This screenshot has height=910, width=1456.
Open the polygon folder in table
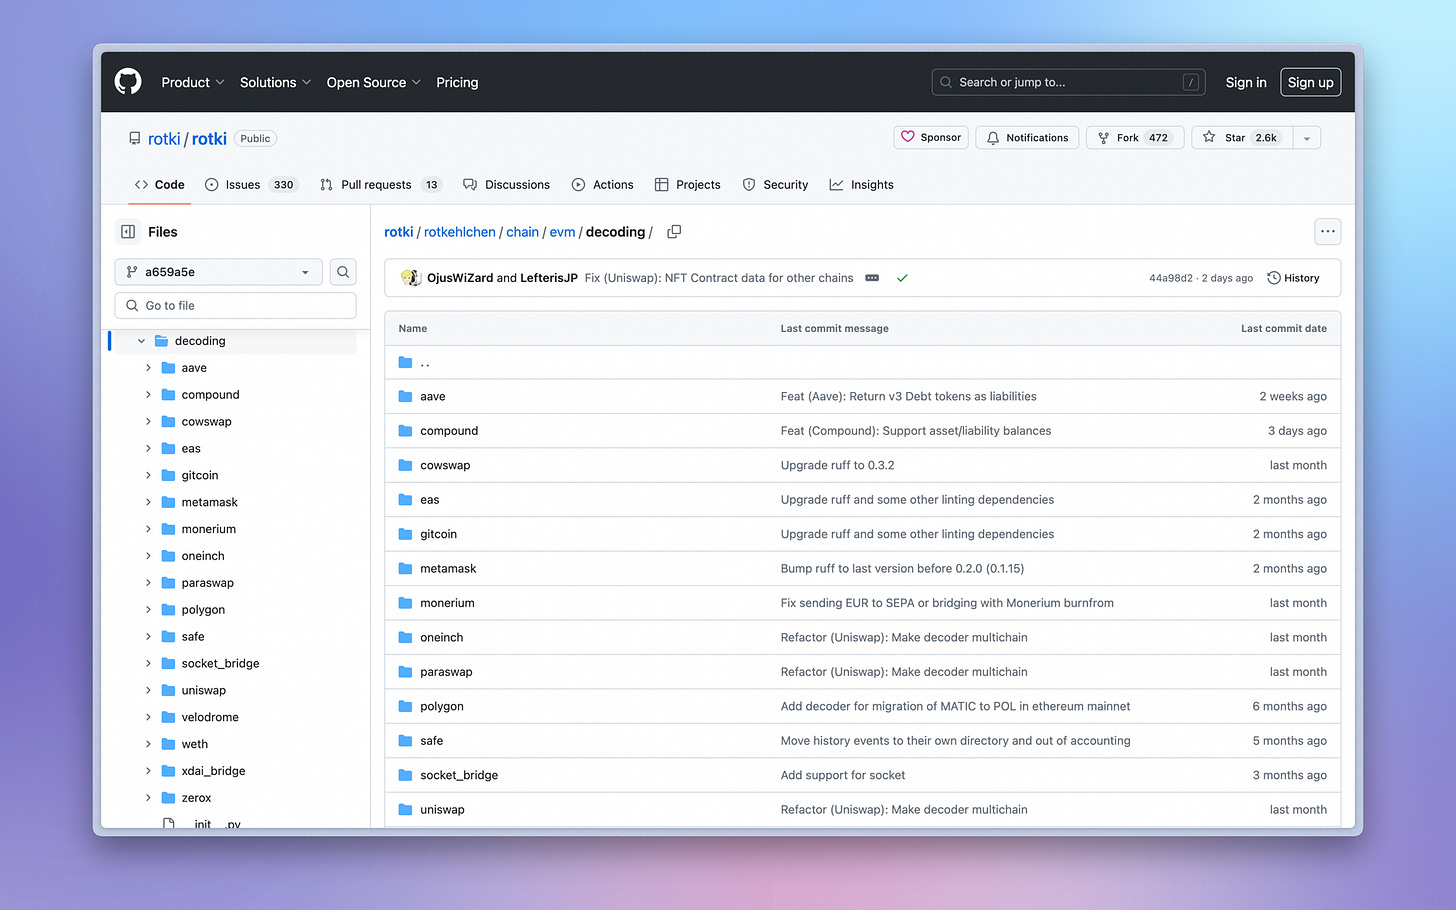[x=442, y=706]
